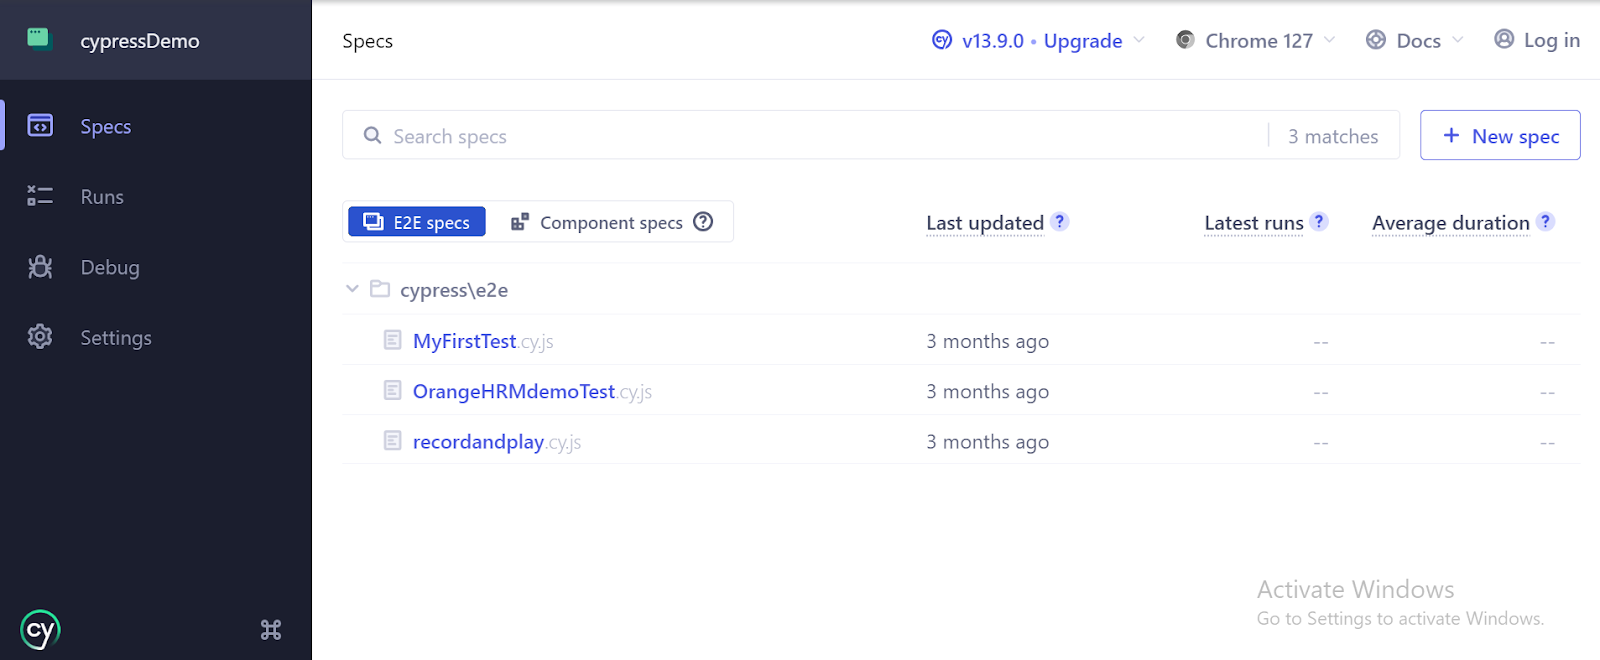1600x660 pixels.
Task: Click the cypressDemo project name
Action: coord(140,41)
